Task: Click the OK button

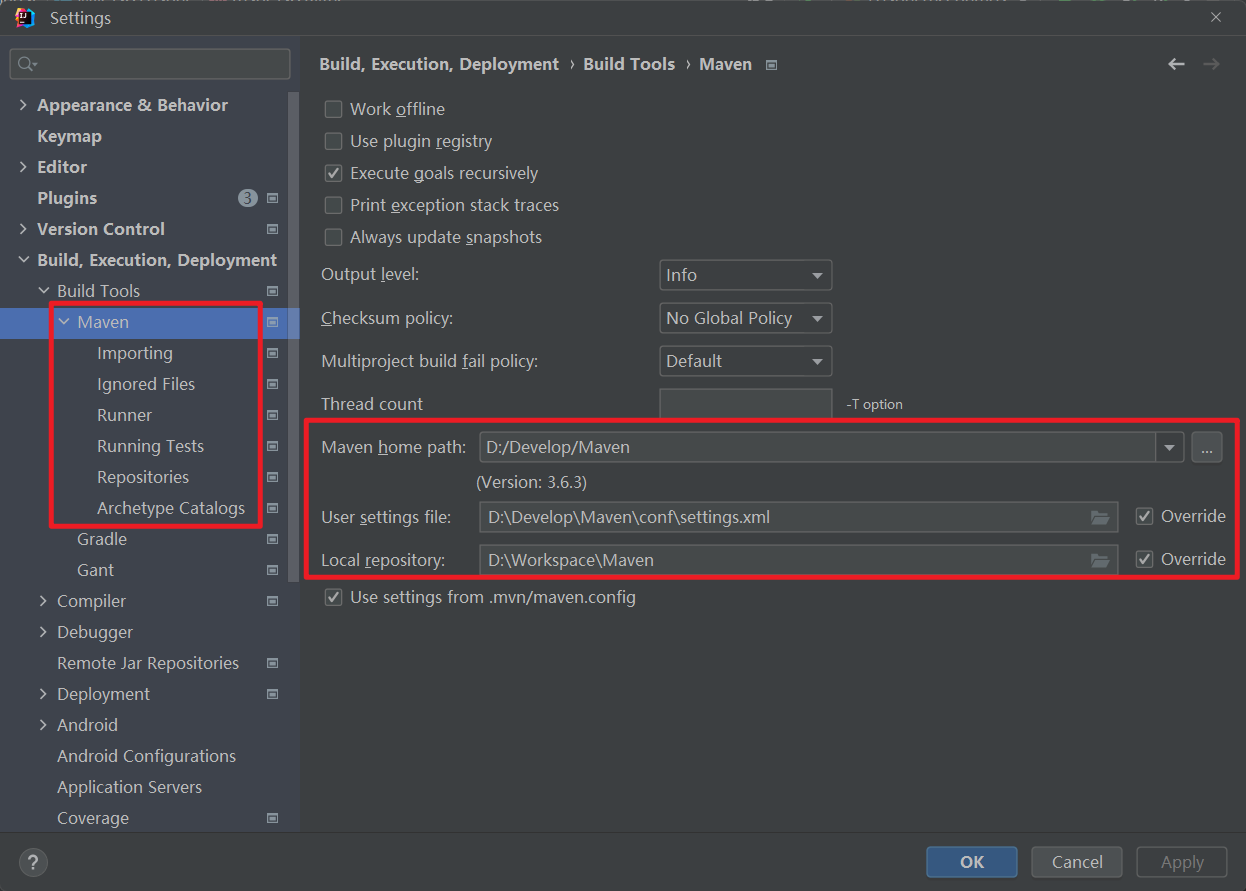Action: tap(972, 862)
